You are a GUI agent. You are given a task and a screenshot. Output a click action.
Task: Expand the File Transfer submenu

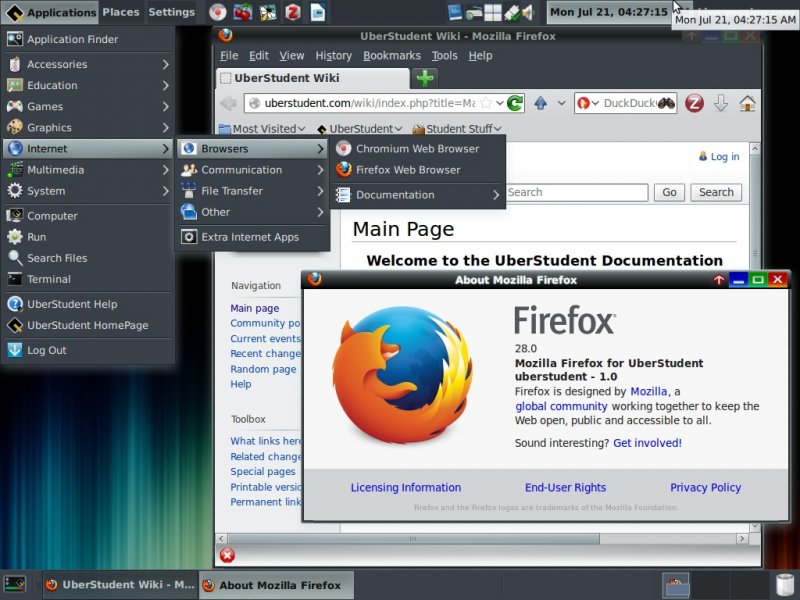[x=252, y=191]
